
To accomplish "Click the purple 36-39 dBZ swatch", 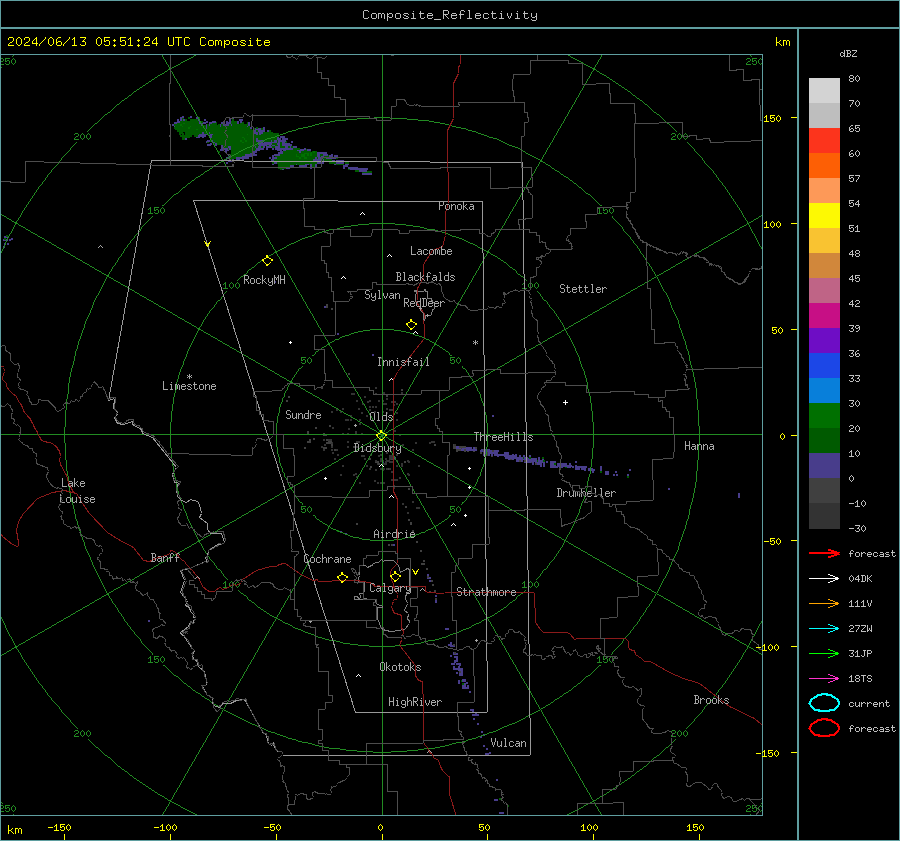I will [824, 340].
